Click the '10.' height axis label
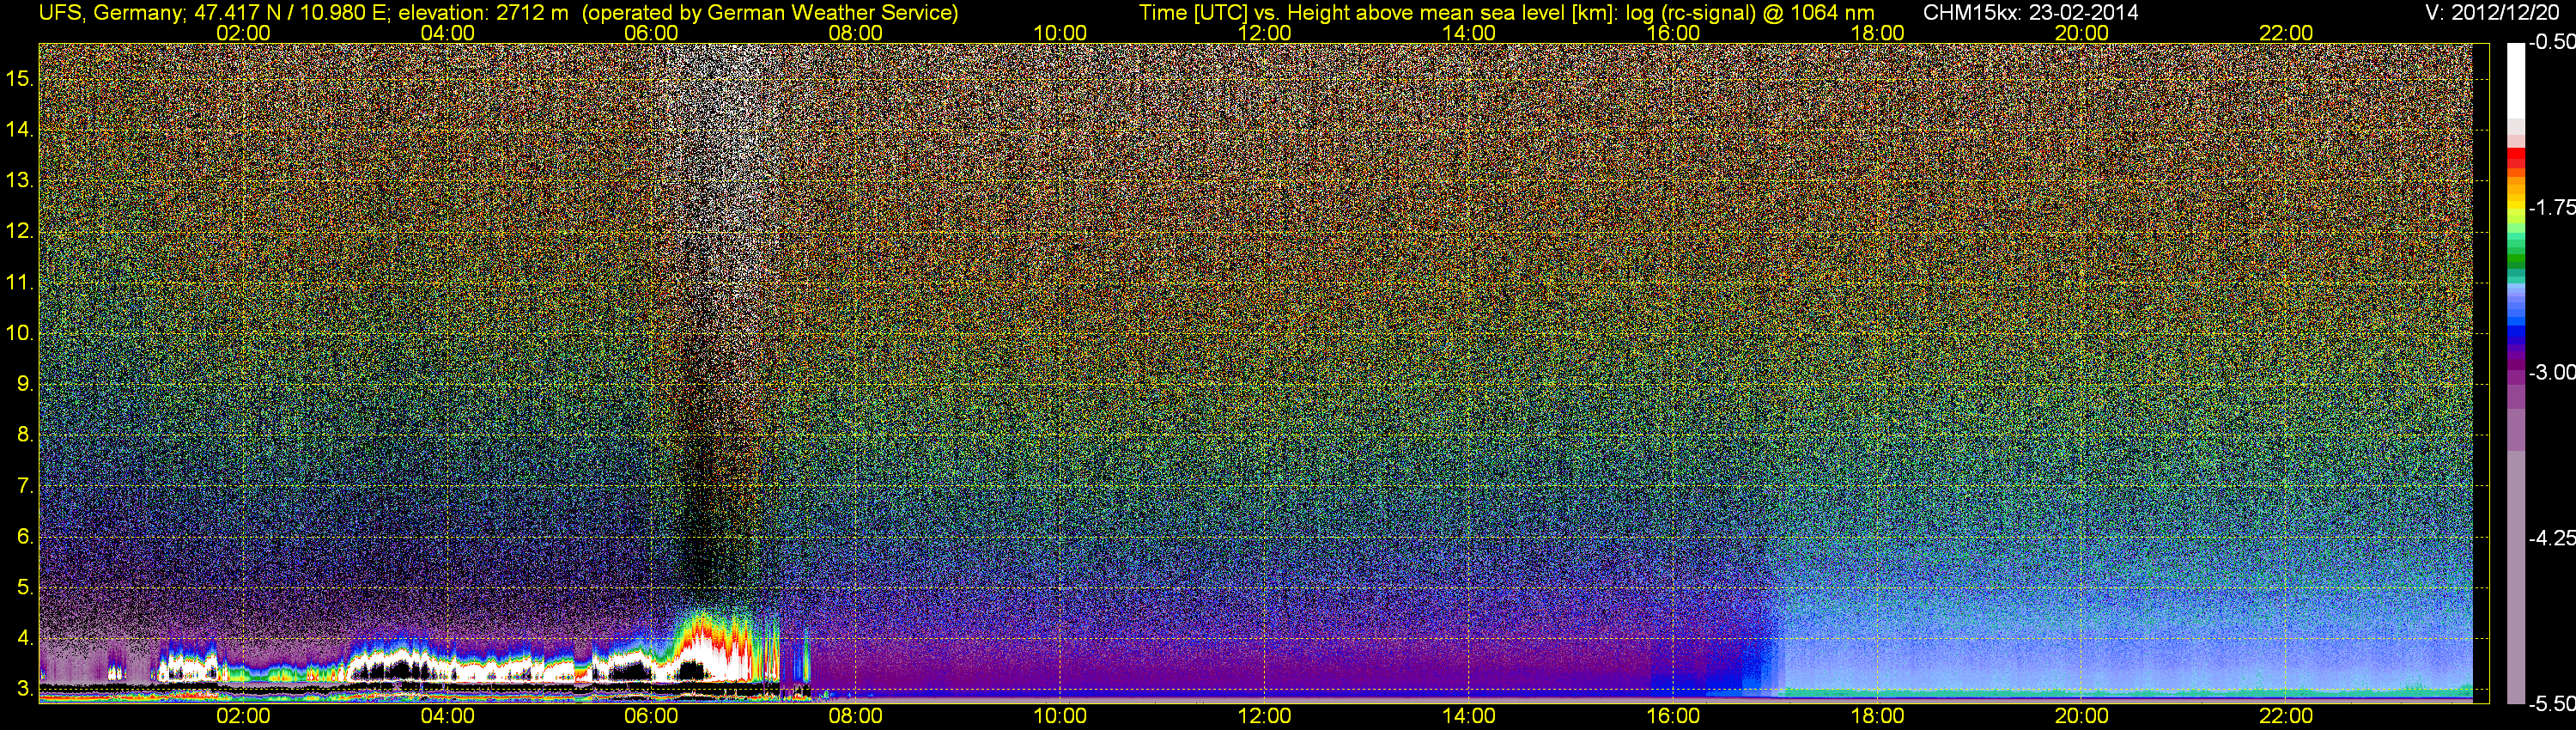Viewport: 2576px width, 730px height. [x=20, y=333]
